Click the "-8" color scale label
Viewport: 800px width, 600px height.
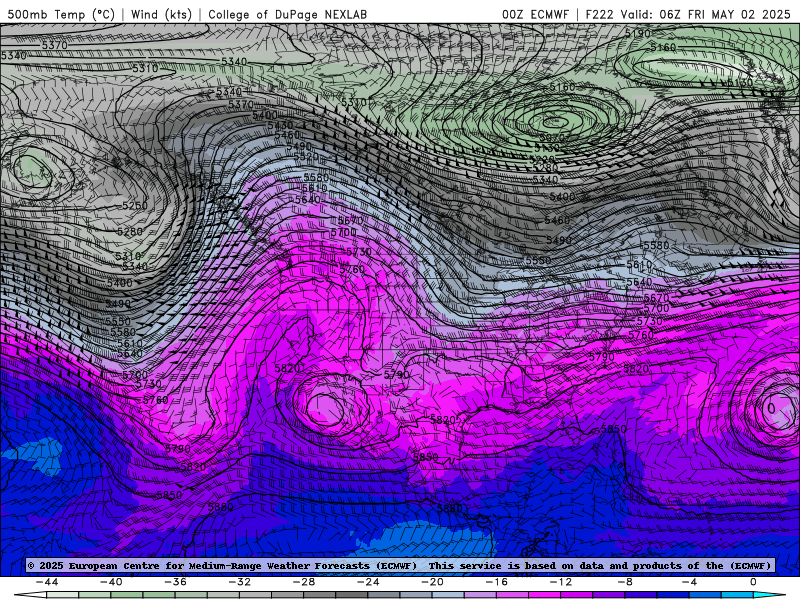point(625,582)
